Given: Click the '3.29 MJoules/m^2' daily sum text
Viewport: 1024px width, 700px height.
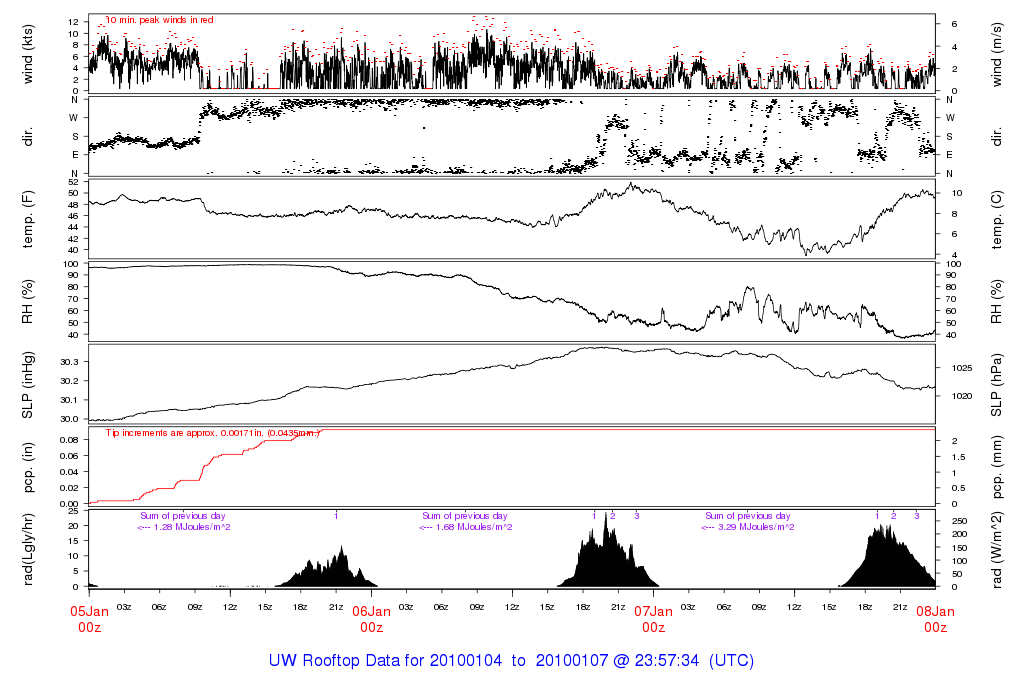Looking at the screenshot, I should coord(756,527).
